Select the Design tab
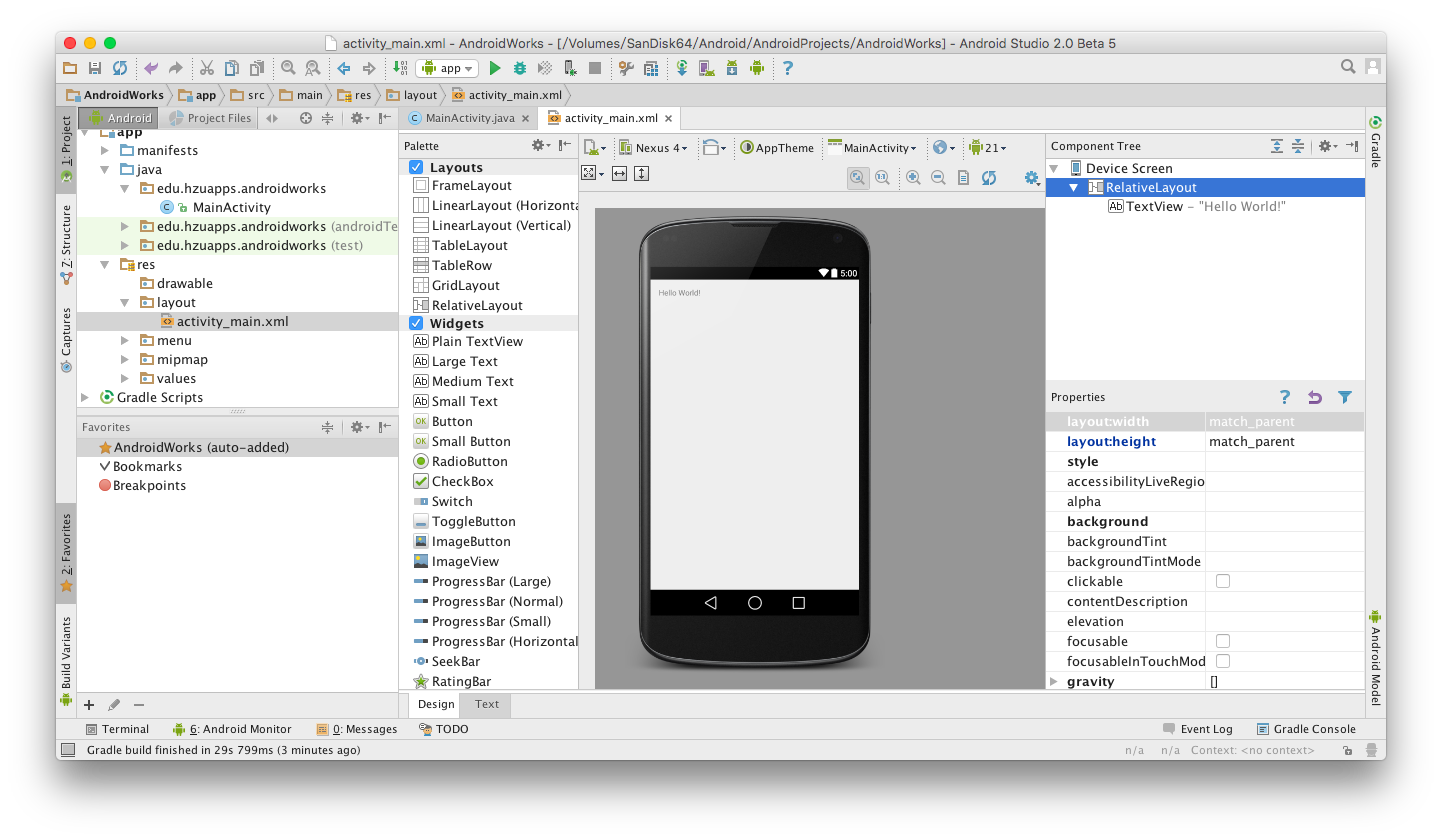Viewport: 1442px width, 840px height. click(436, 704)
